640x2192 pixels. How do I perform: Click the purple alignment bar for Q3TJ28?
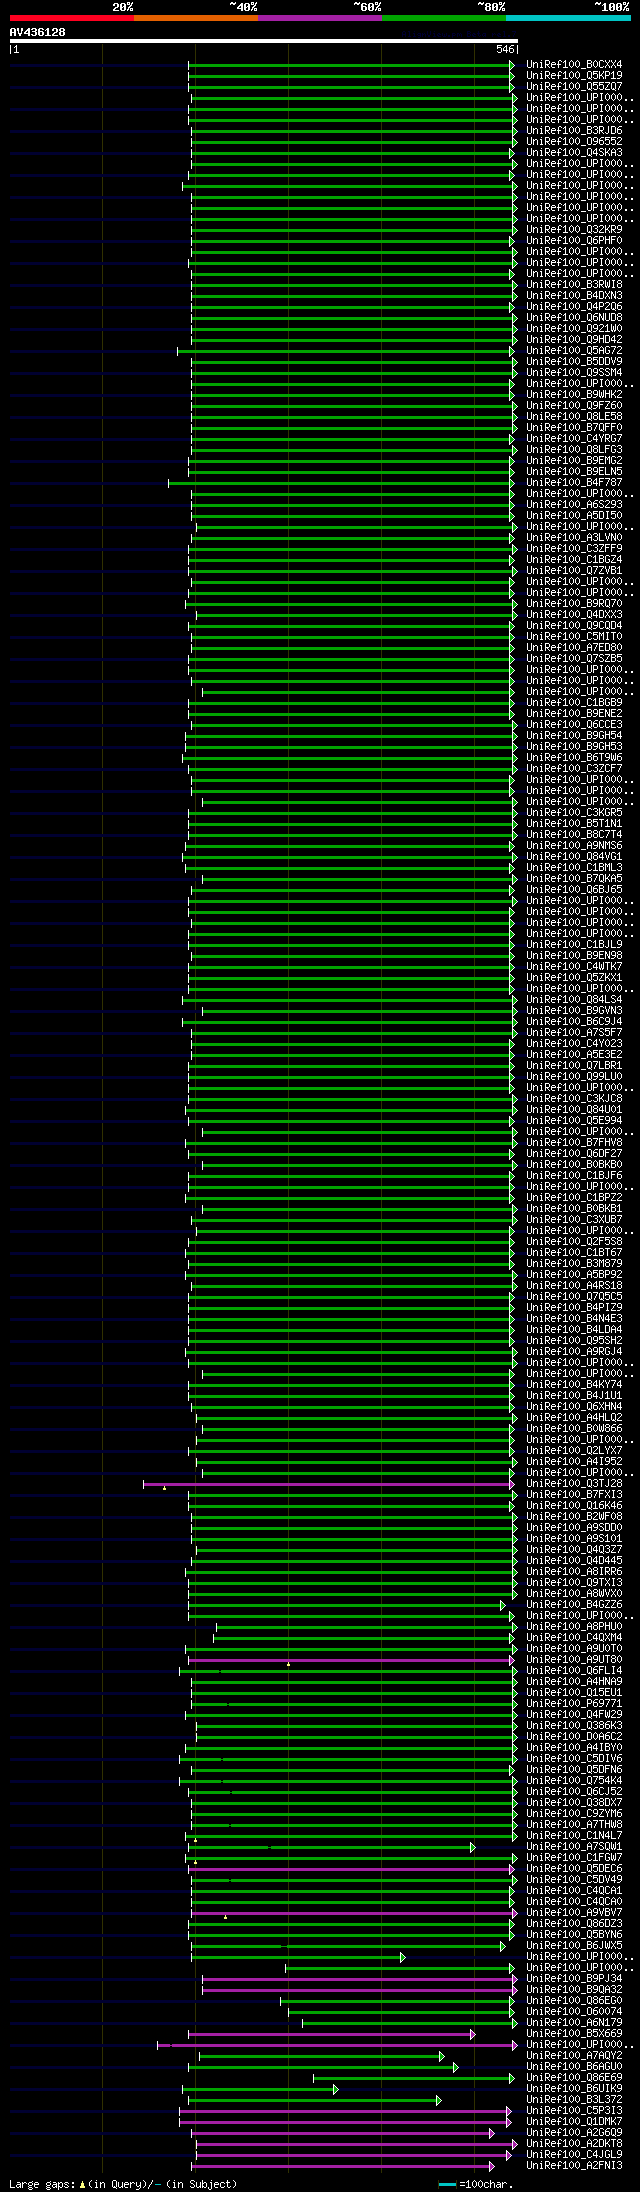tap(329, 1484)
